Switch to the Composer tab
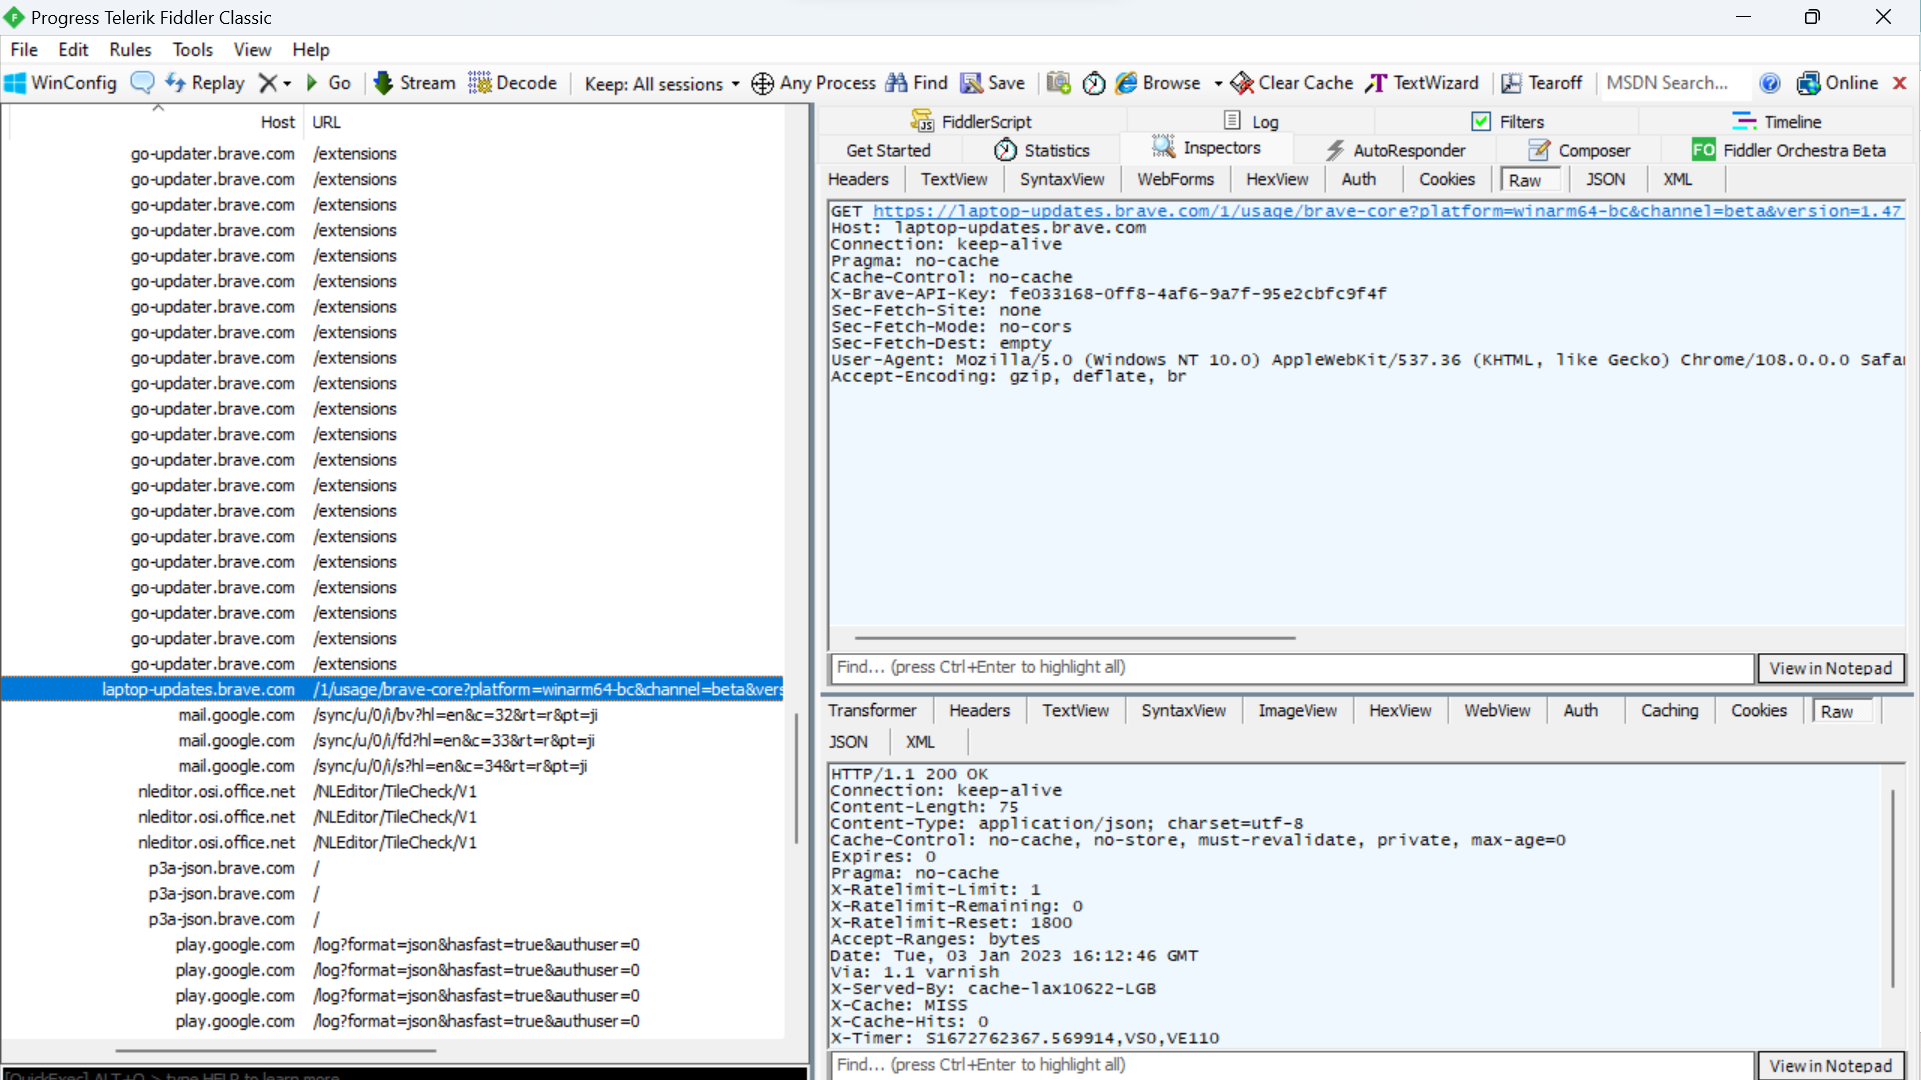Image resolution: width=1921 pixels, height=1080 pixels. tap(1591, 150)
